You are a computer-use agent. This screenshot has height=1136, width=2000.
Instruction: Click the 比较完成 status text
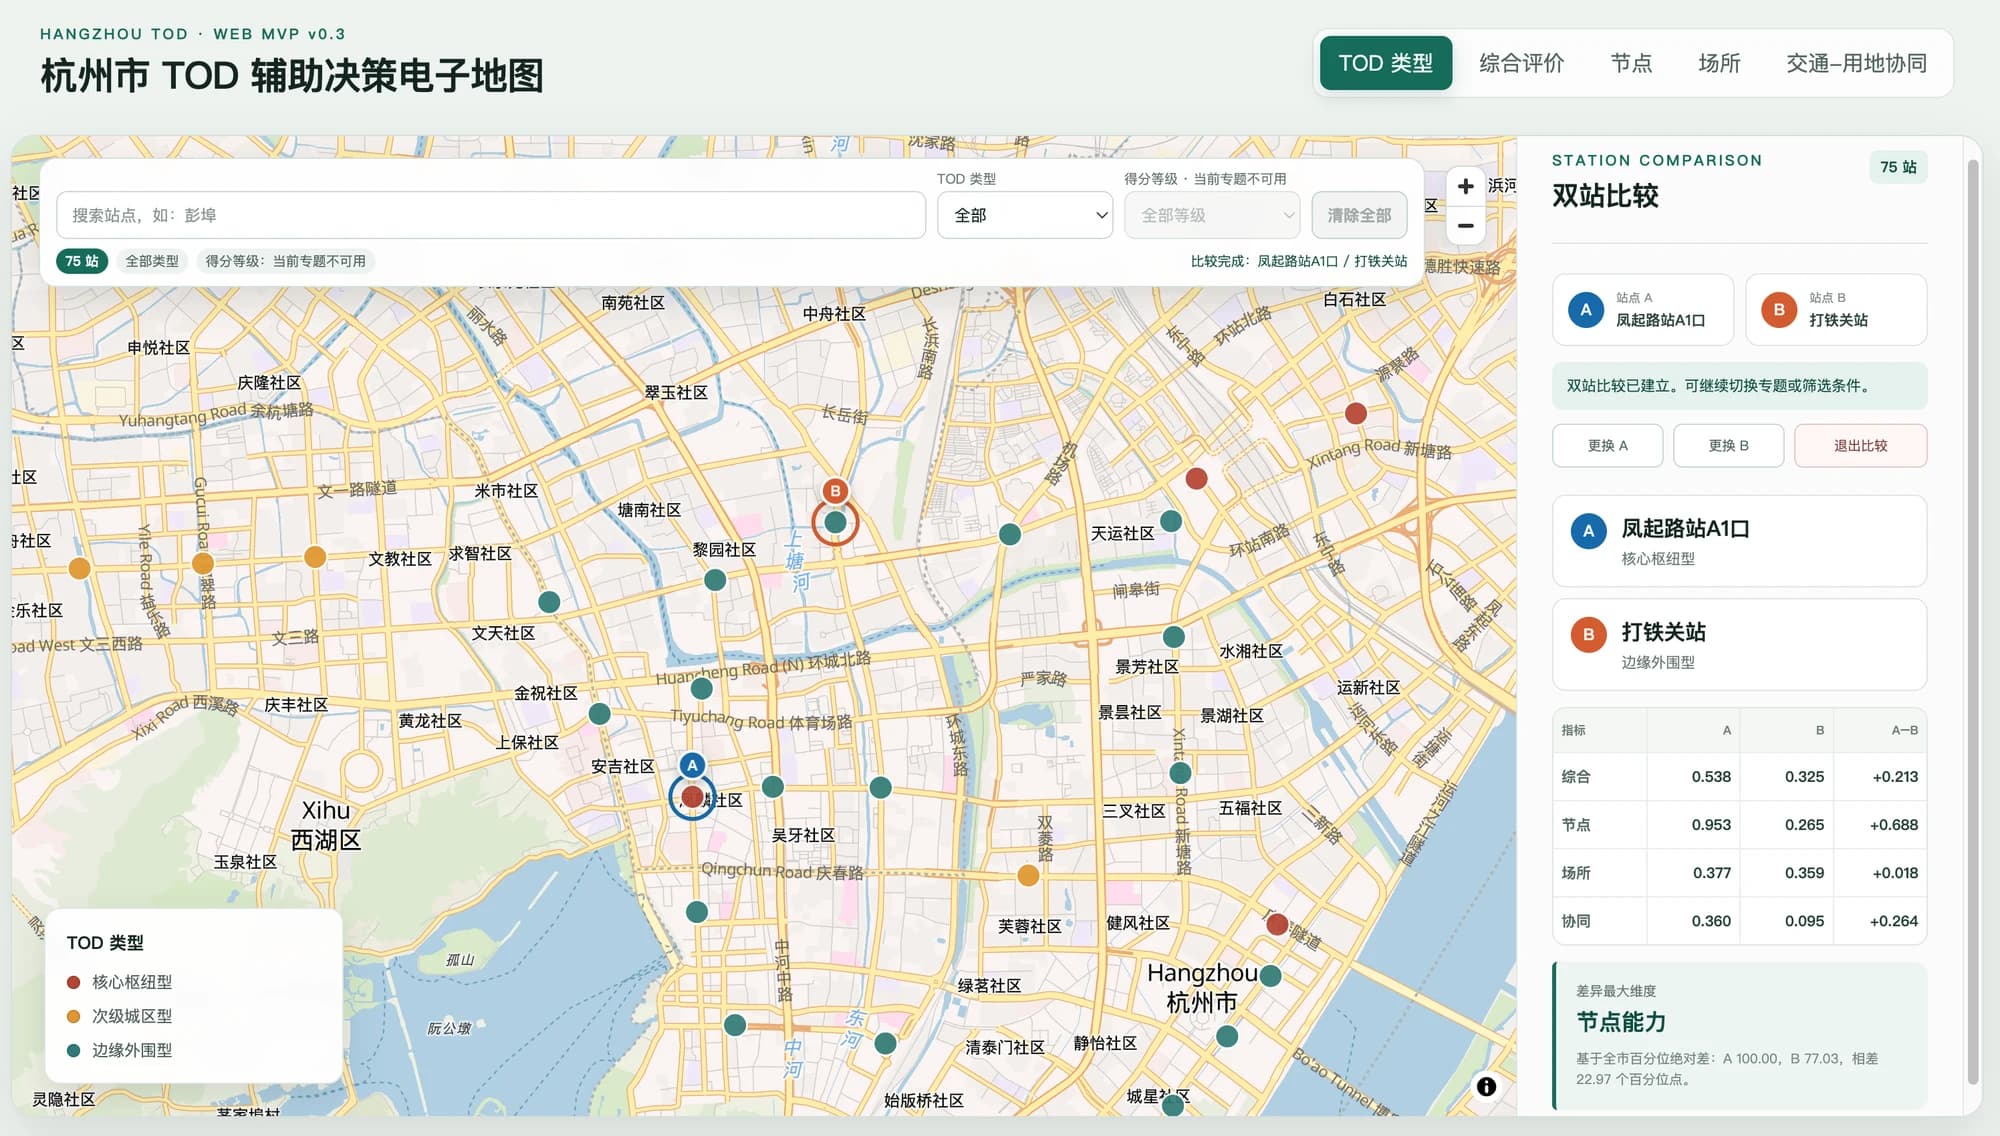(x=1298, y=261)
